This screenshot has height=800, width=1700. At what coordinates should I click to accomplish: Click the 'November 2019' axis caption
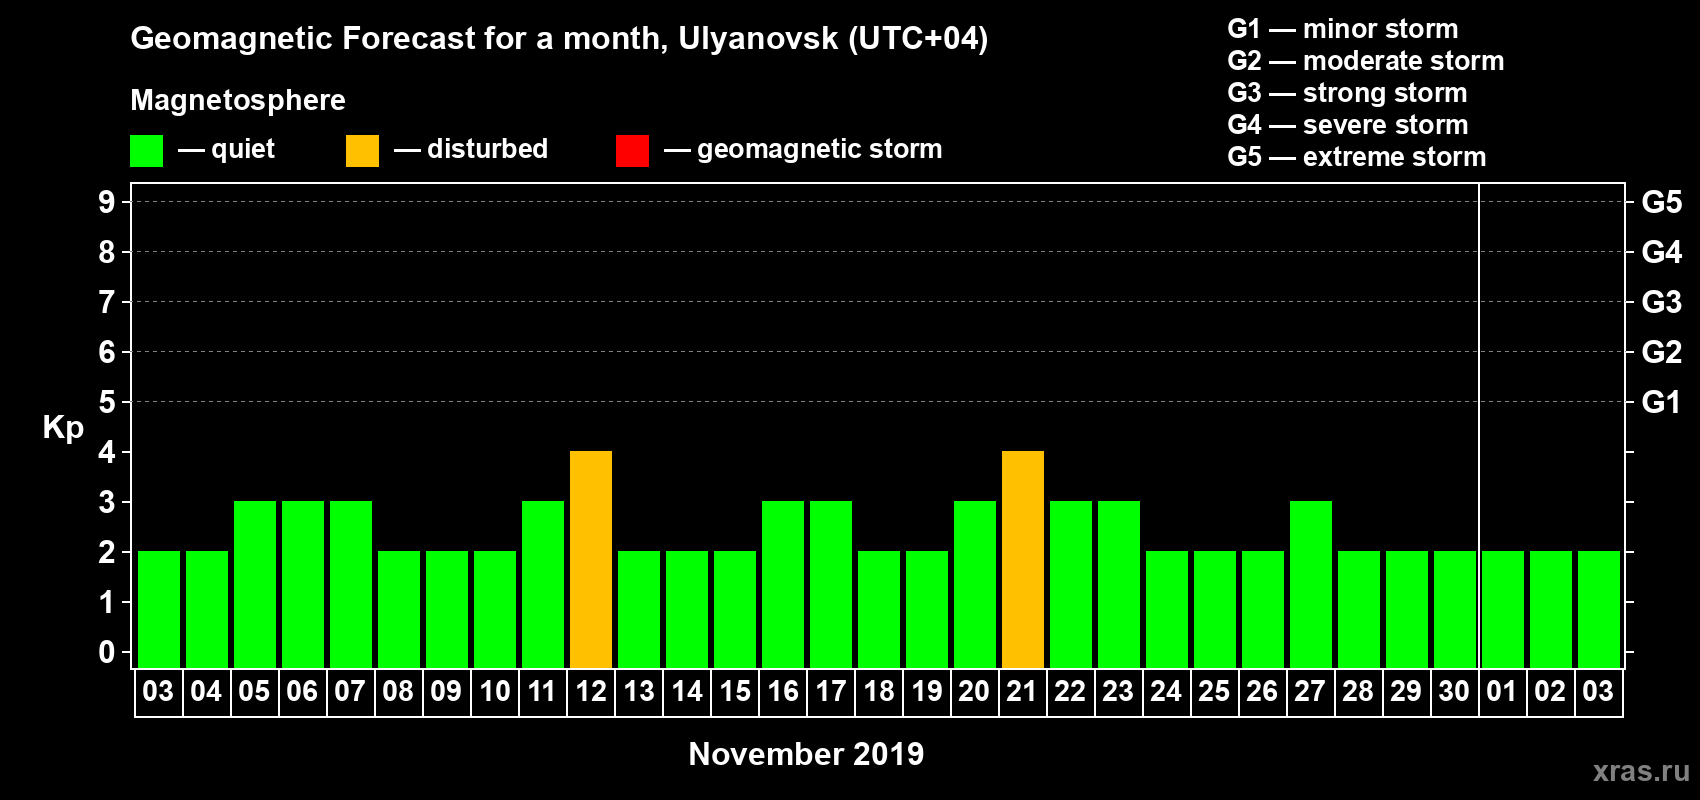click(807, 754)
